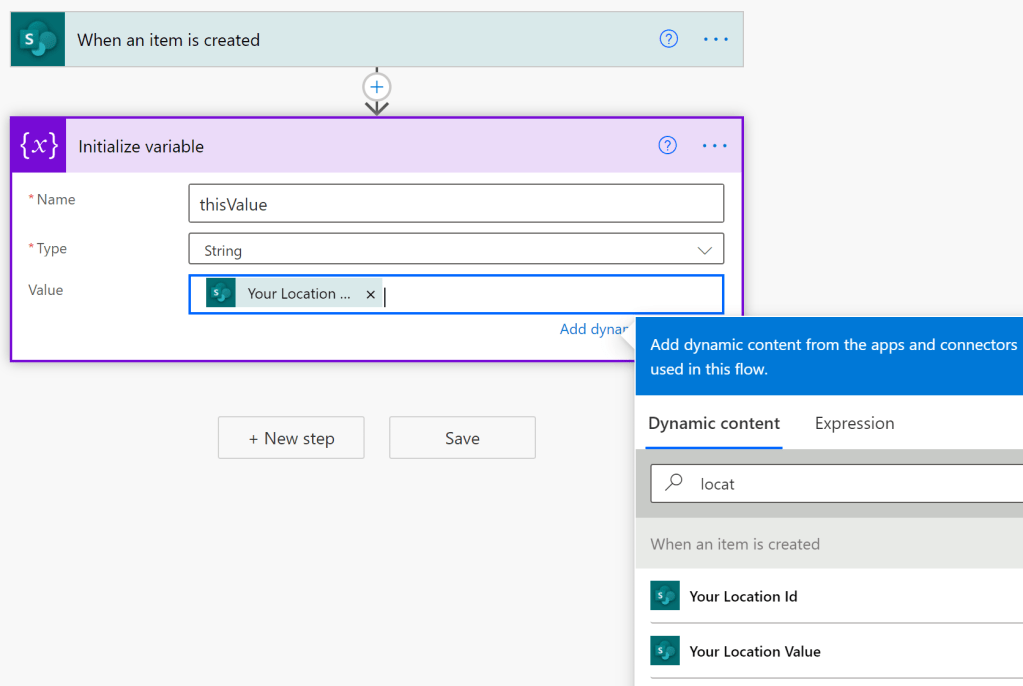The image size is (1023, 686).
Task: Expand the Type dropdown chevron
Action: point(705,250)
